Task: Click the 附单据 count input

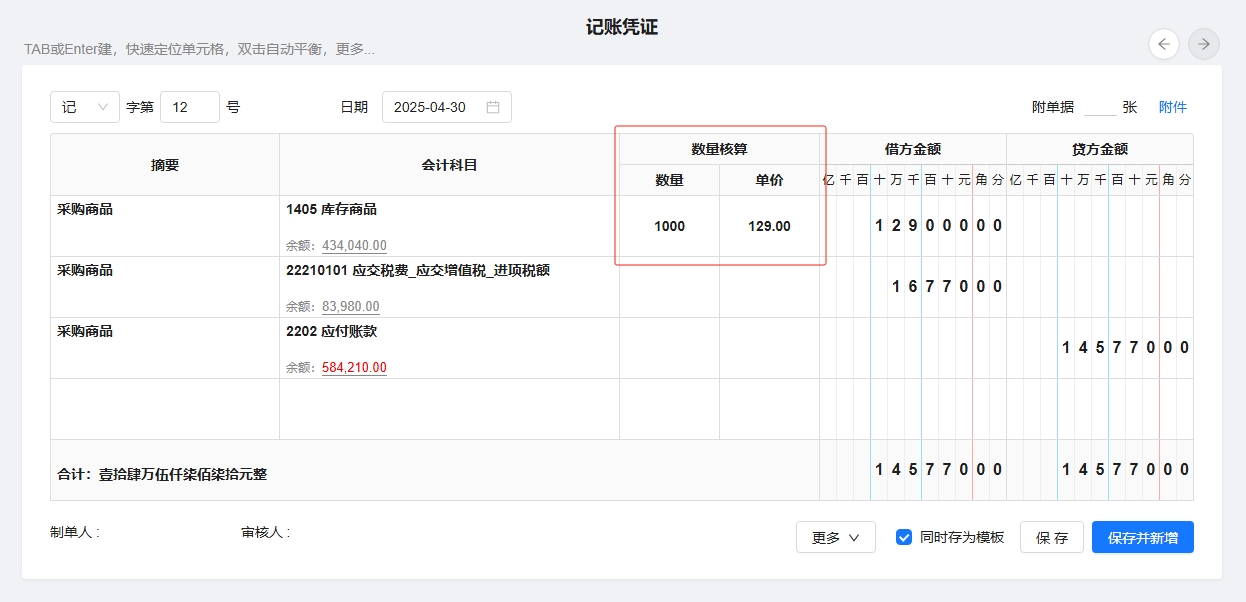Action: tap(1099, 107)
